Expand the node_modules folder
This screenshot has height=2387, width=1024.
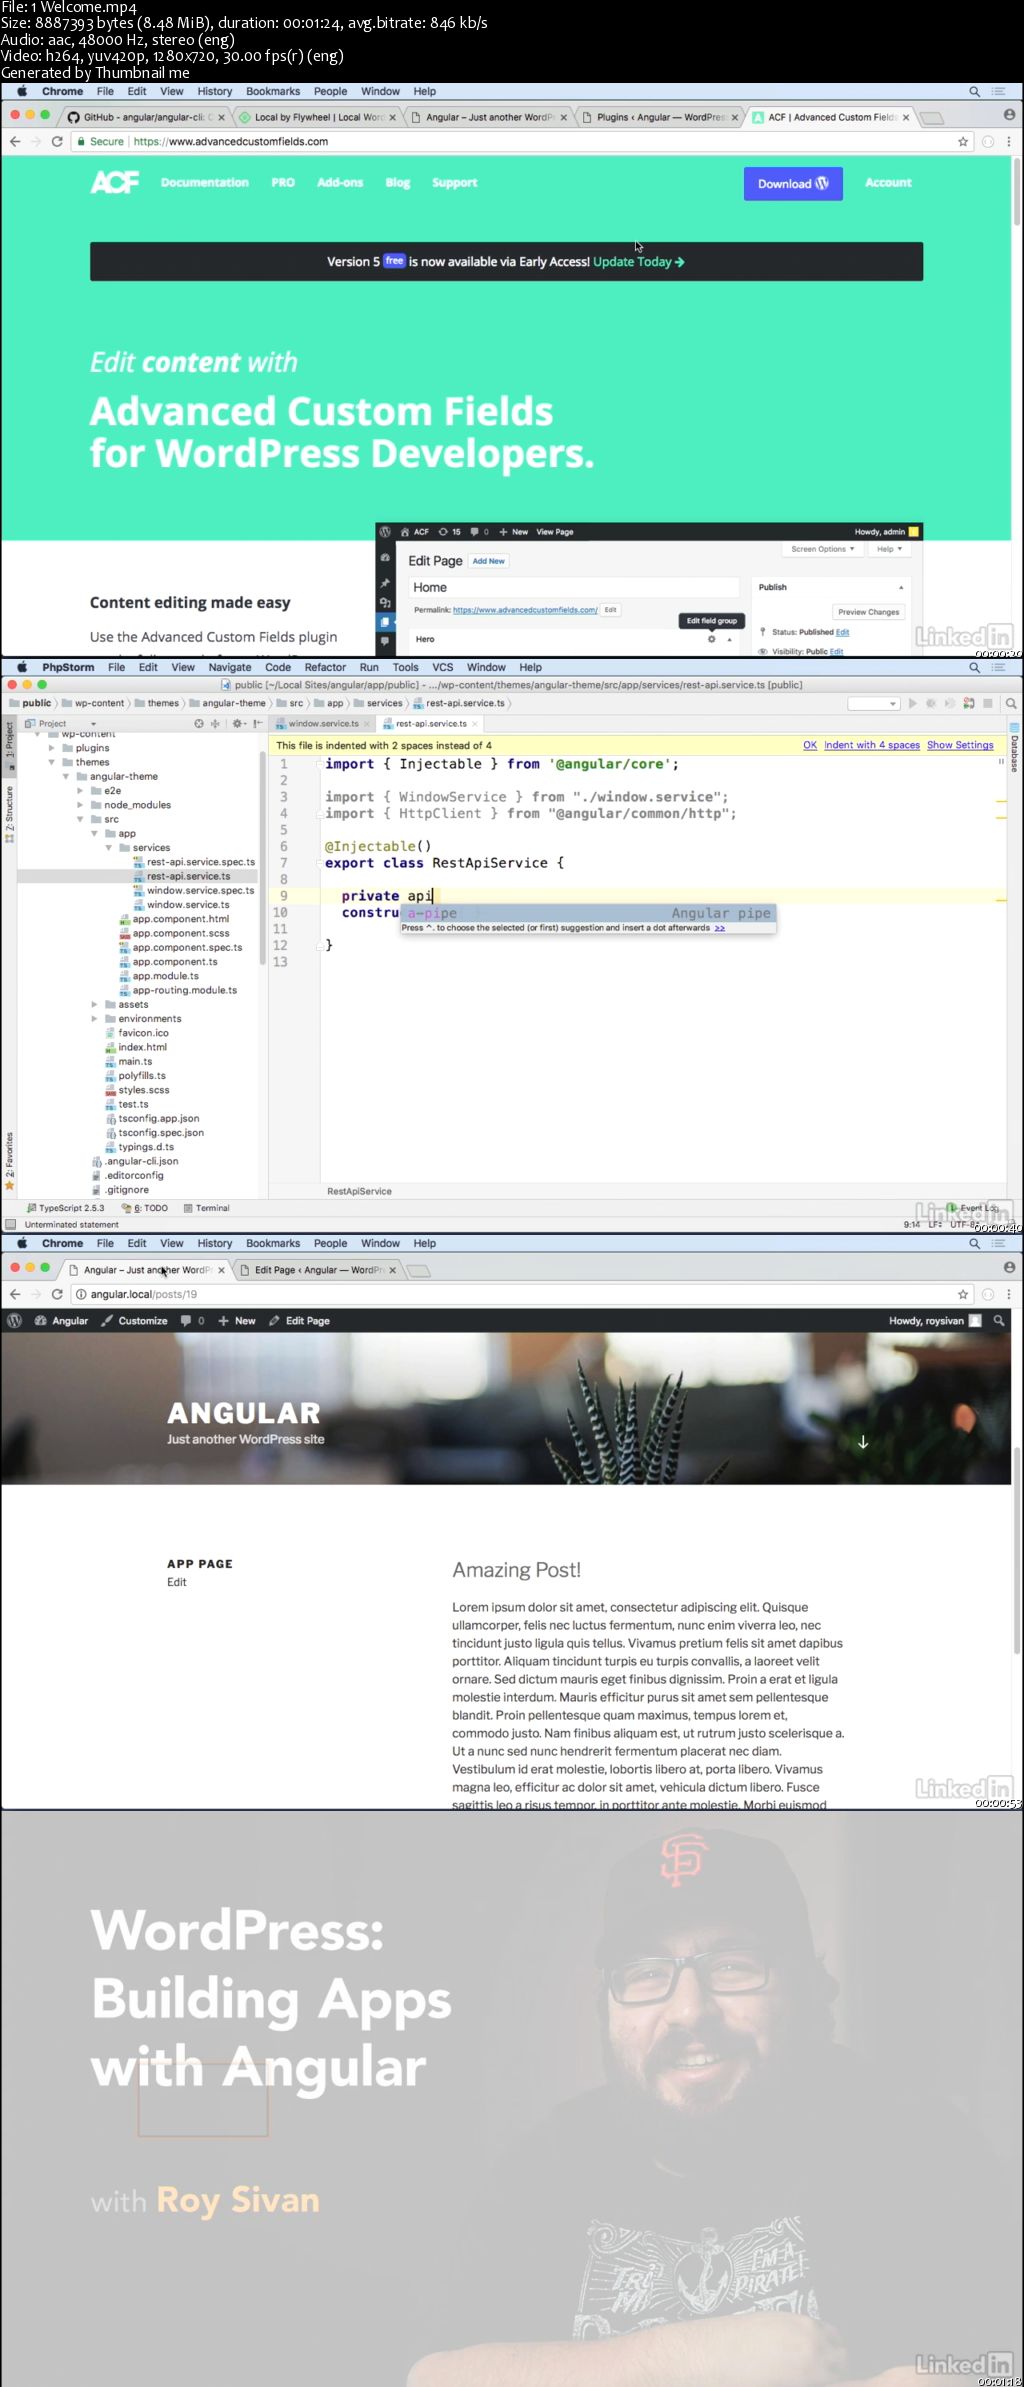[x=80, y=805]
